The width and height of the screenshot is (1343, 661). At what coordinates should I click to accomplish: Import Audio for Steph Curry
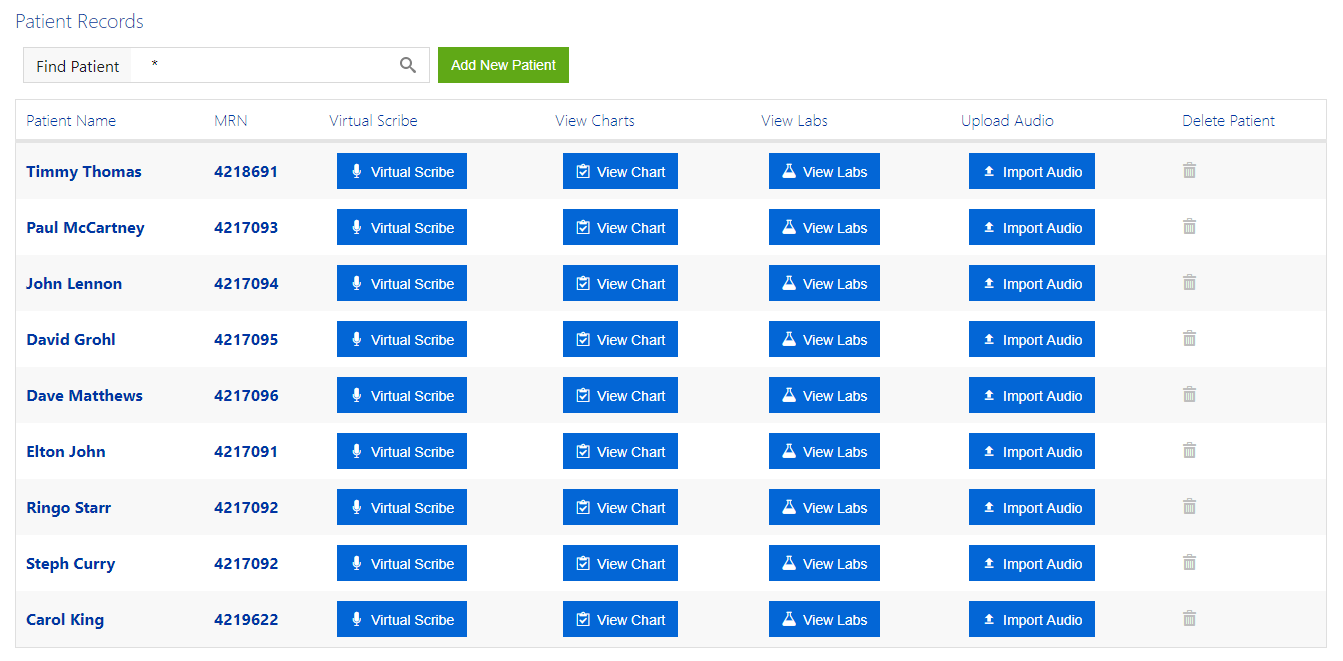[1032, 563]
